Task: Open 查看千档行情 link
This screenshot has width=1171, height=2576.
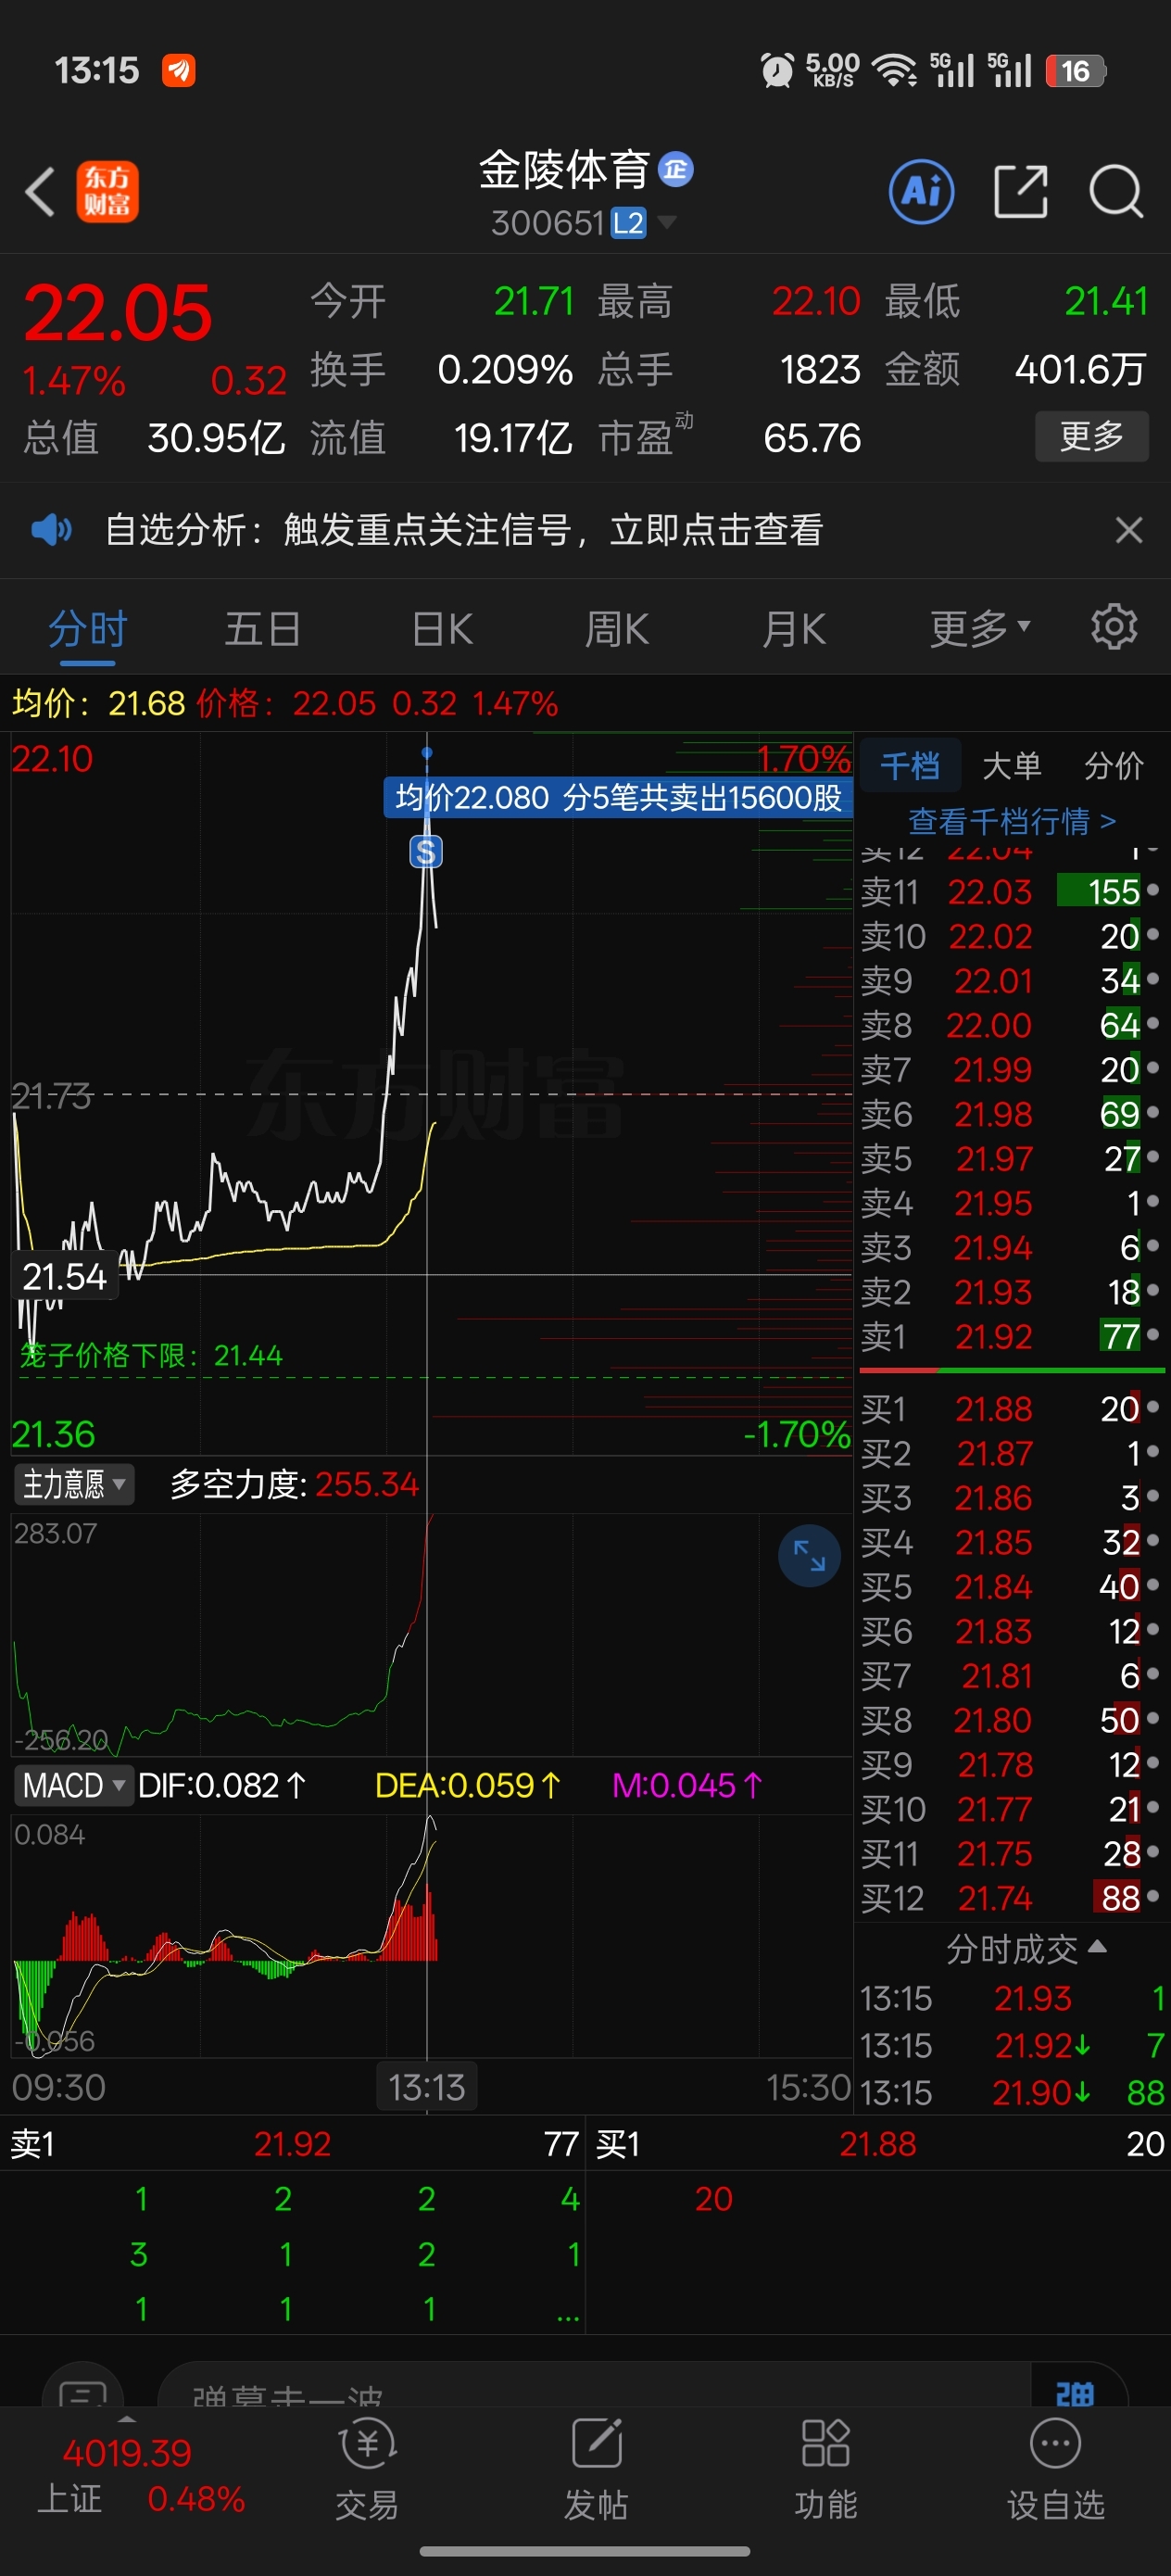Action: [1012, 821]
